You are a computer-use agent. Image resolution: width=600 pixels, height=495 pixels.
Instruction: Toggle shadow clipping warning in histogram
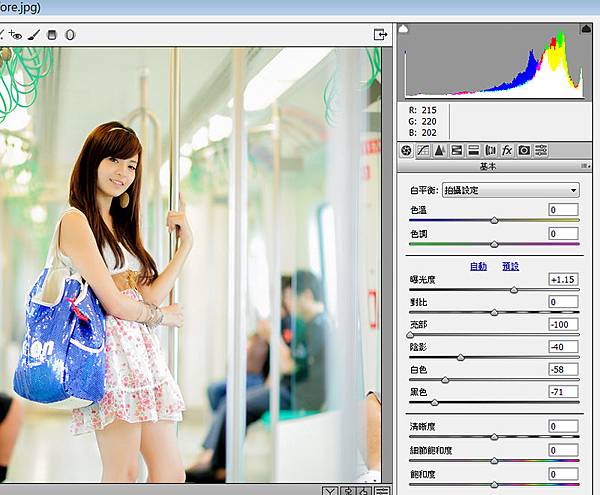click(403, 29)
